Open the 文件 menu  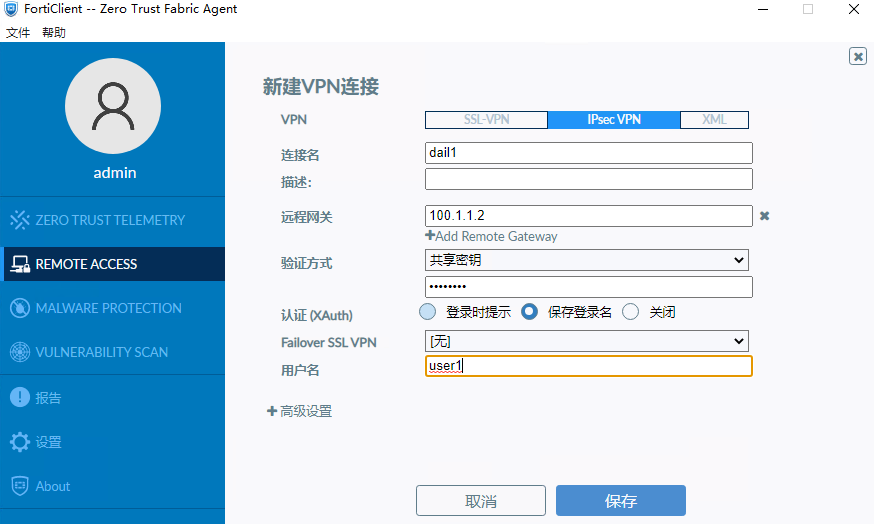point(18,32)
